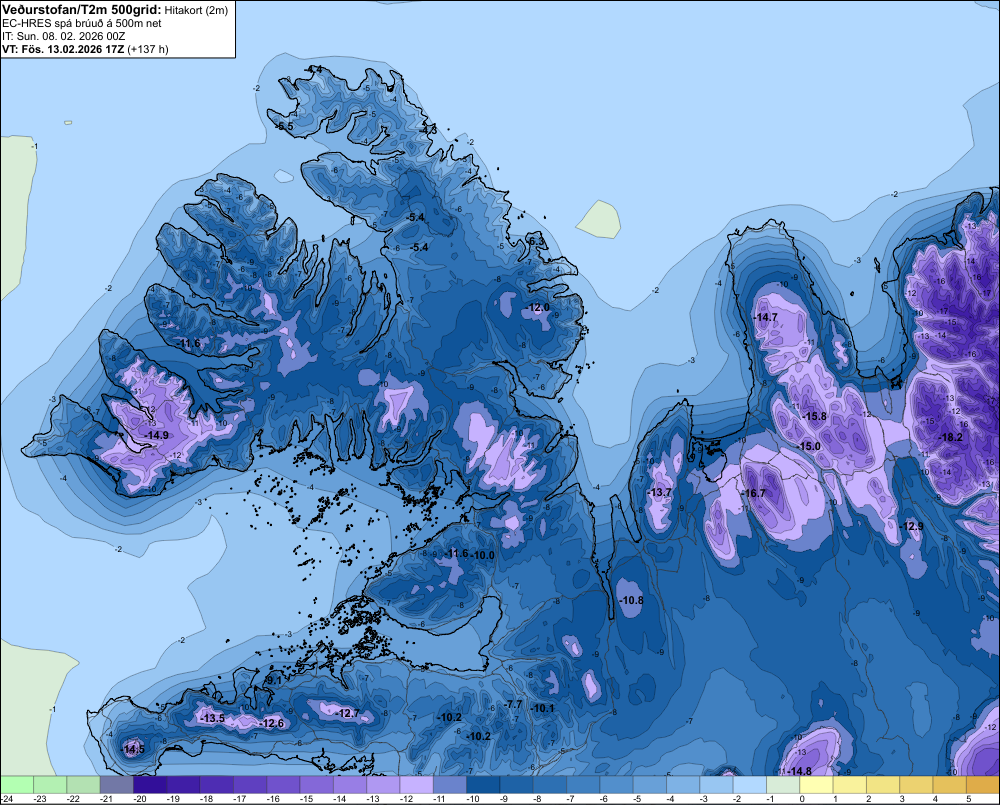Select the -4.4 temperature label at top
This screenshot has height=805, width=1000.
point(313,68)
